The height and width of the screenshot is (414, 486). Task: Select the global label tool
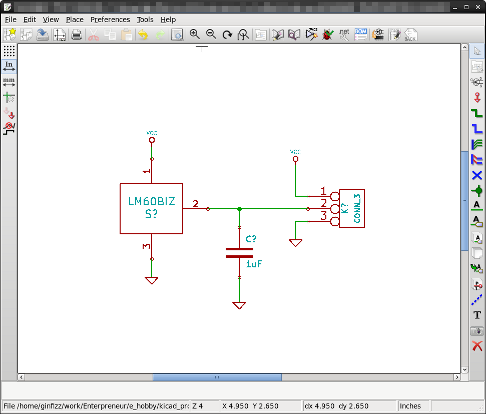(x=477, y=221)
